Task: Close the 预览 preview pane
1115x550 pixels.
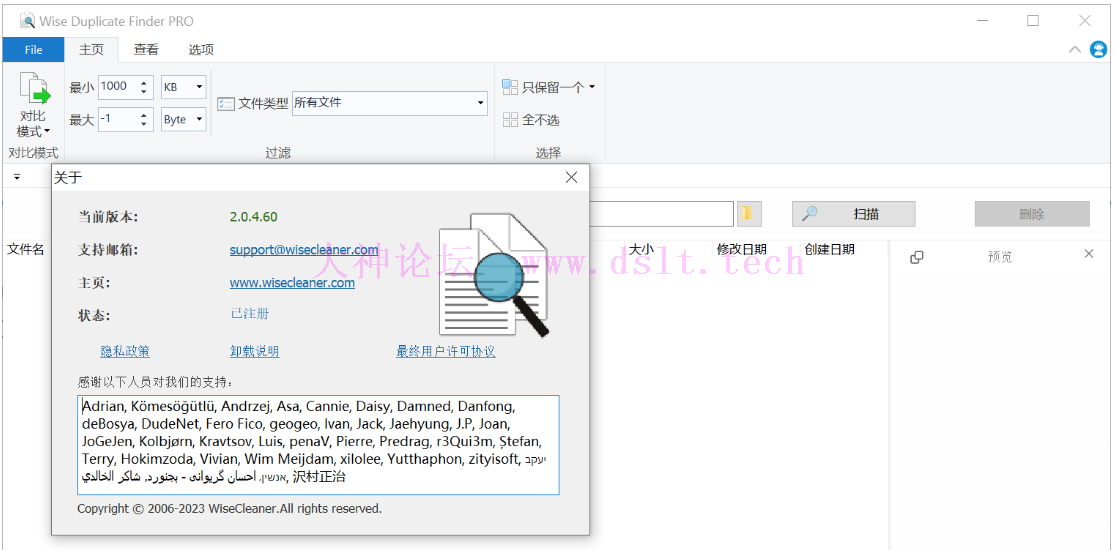Action: click(1089, 253)
